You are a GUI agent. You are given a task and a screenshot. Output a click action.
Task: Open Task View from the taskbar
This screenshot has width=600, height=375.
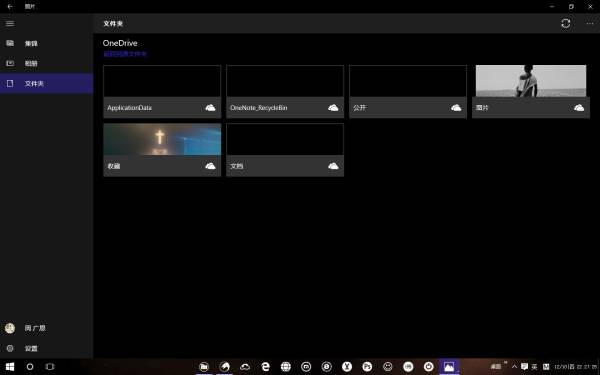(50, 367)
